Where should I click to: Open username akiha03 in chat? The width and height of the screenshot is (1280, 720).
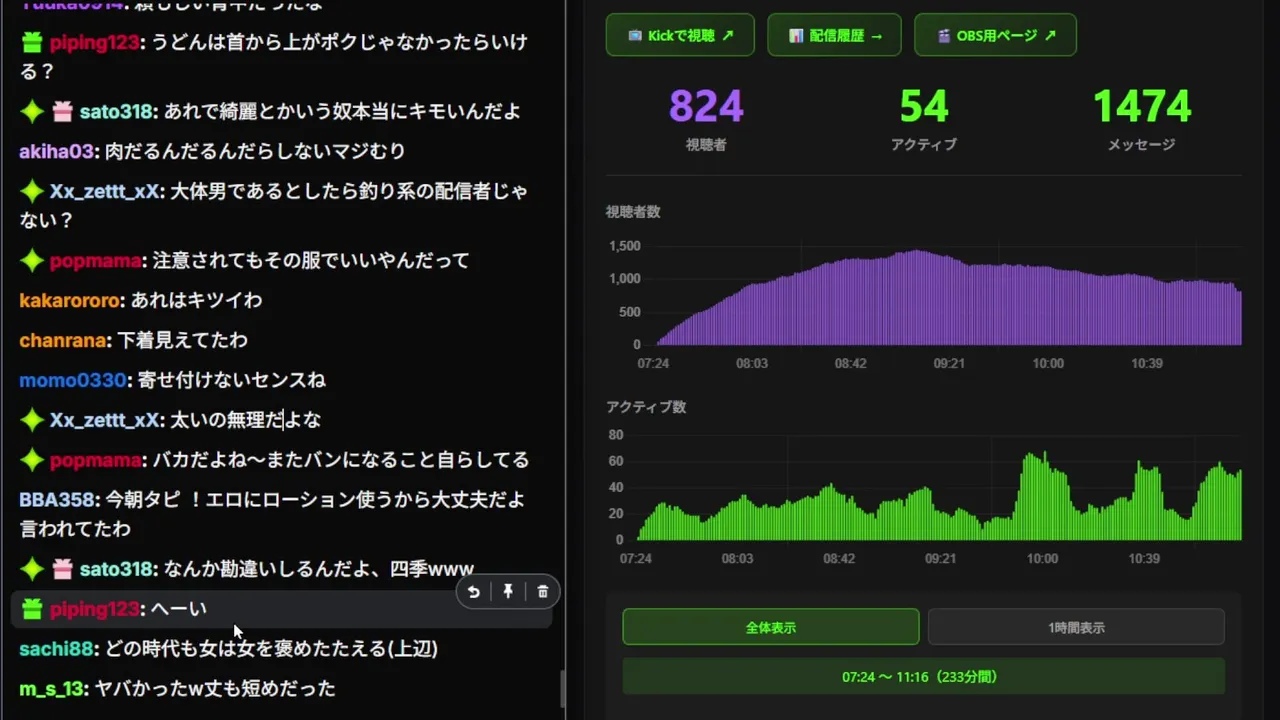click(x=57, y=151)
